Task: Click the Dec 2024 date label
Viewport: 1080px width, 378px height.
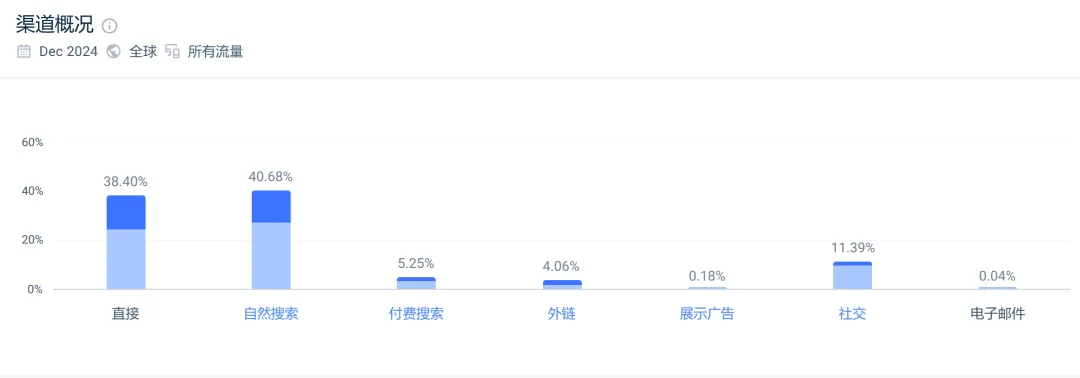Action: pos(68,52)
